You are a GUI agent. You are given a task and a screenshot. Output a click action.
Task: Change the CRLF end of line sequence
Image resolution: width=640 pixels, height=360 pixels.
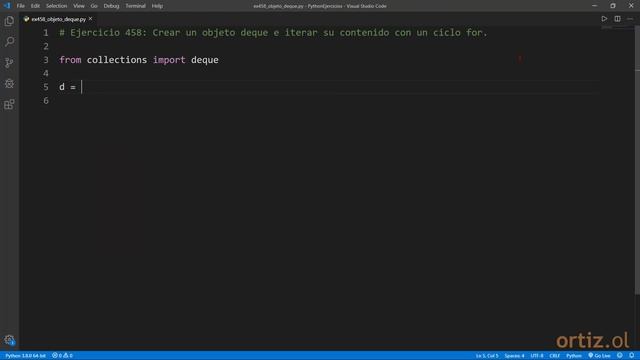tap(555, 356)
